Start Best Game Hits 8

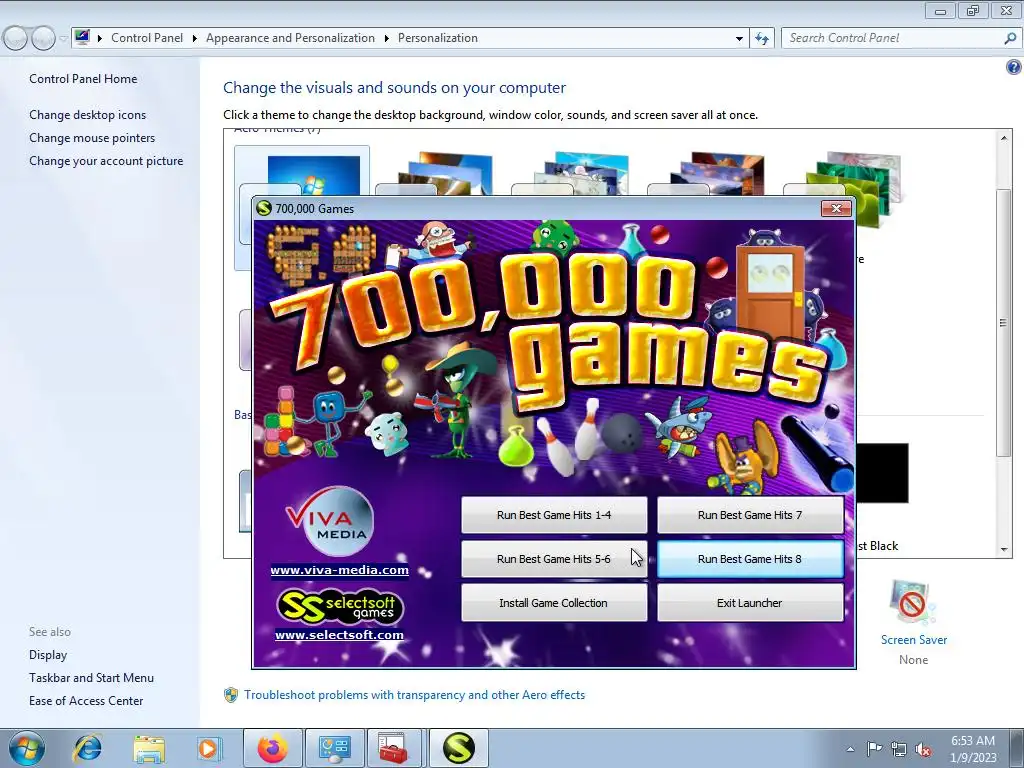[x=750, y=559]
